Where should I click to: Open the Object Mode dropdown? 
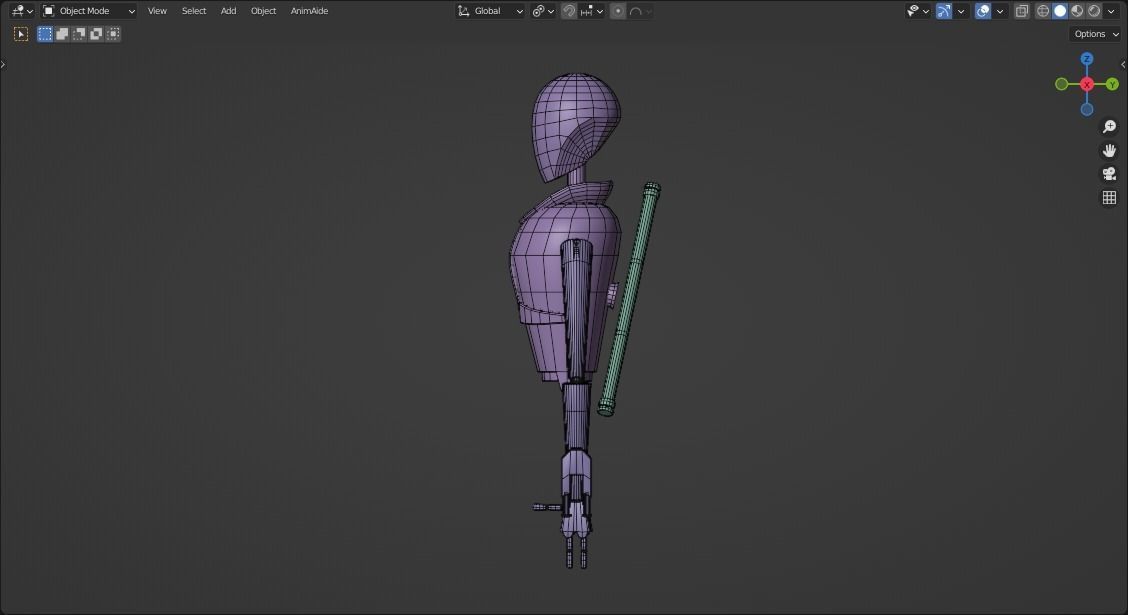(88, 11)
